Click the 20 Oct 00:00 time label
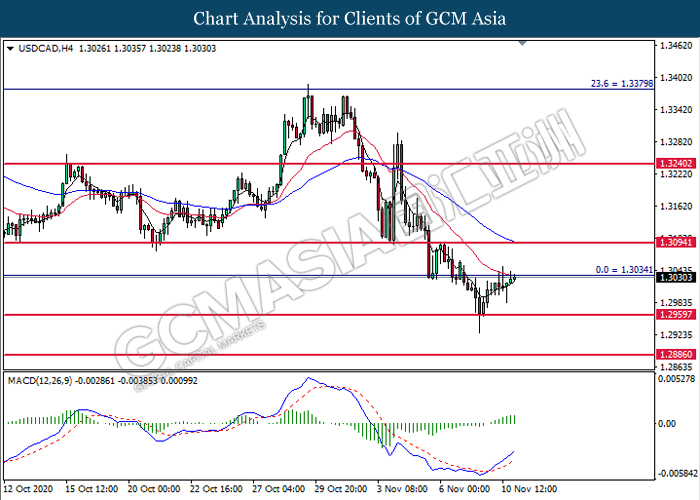 (153, 490)
